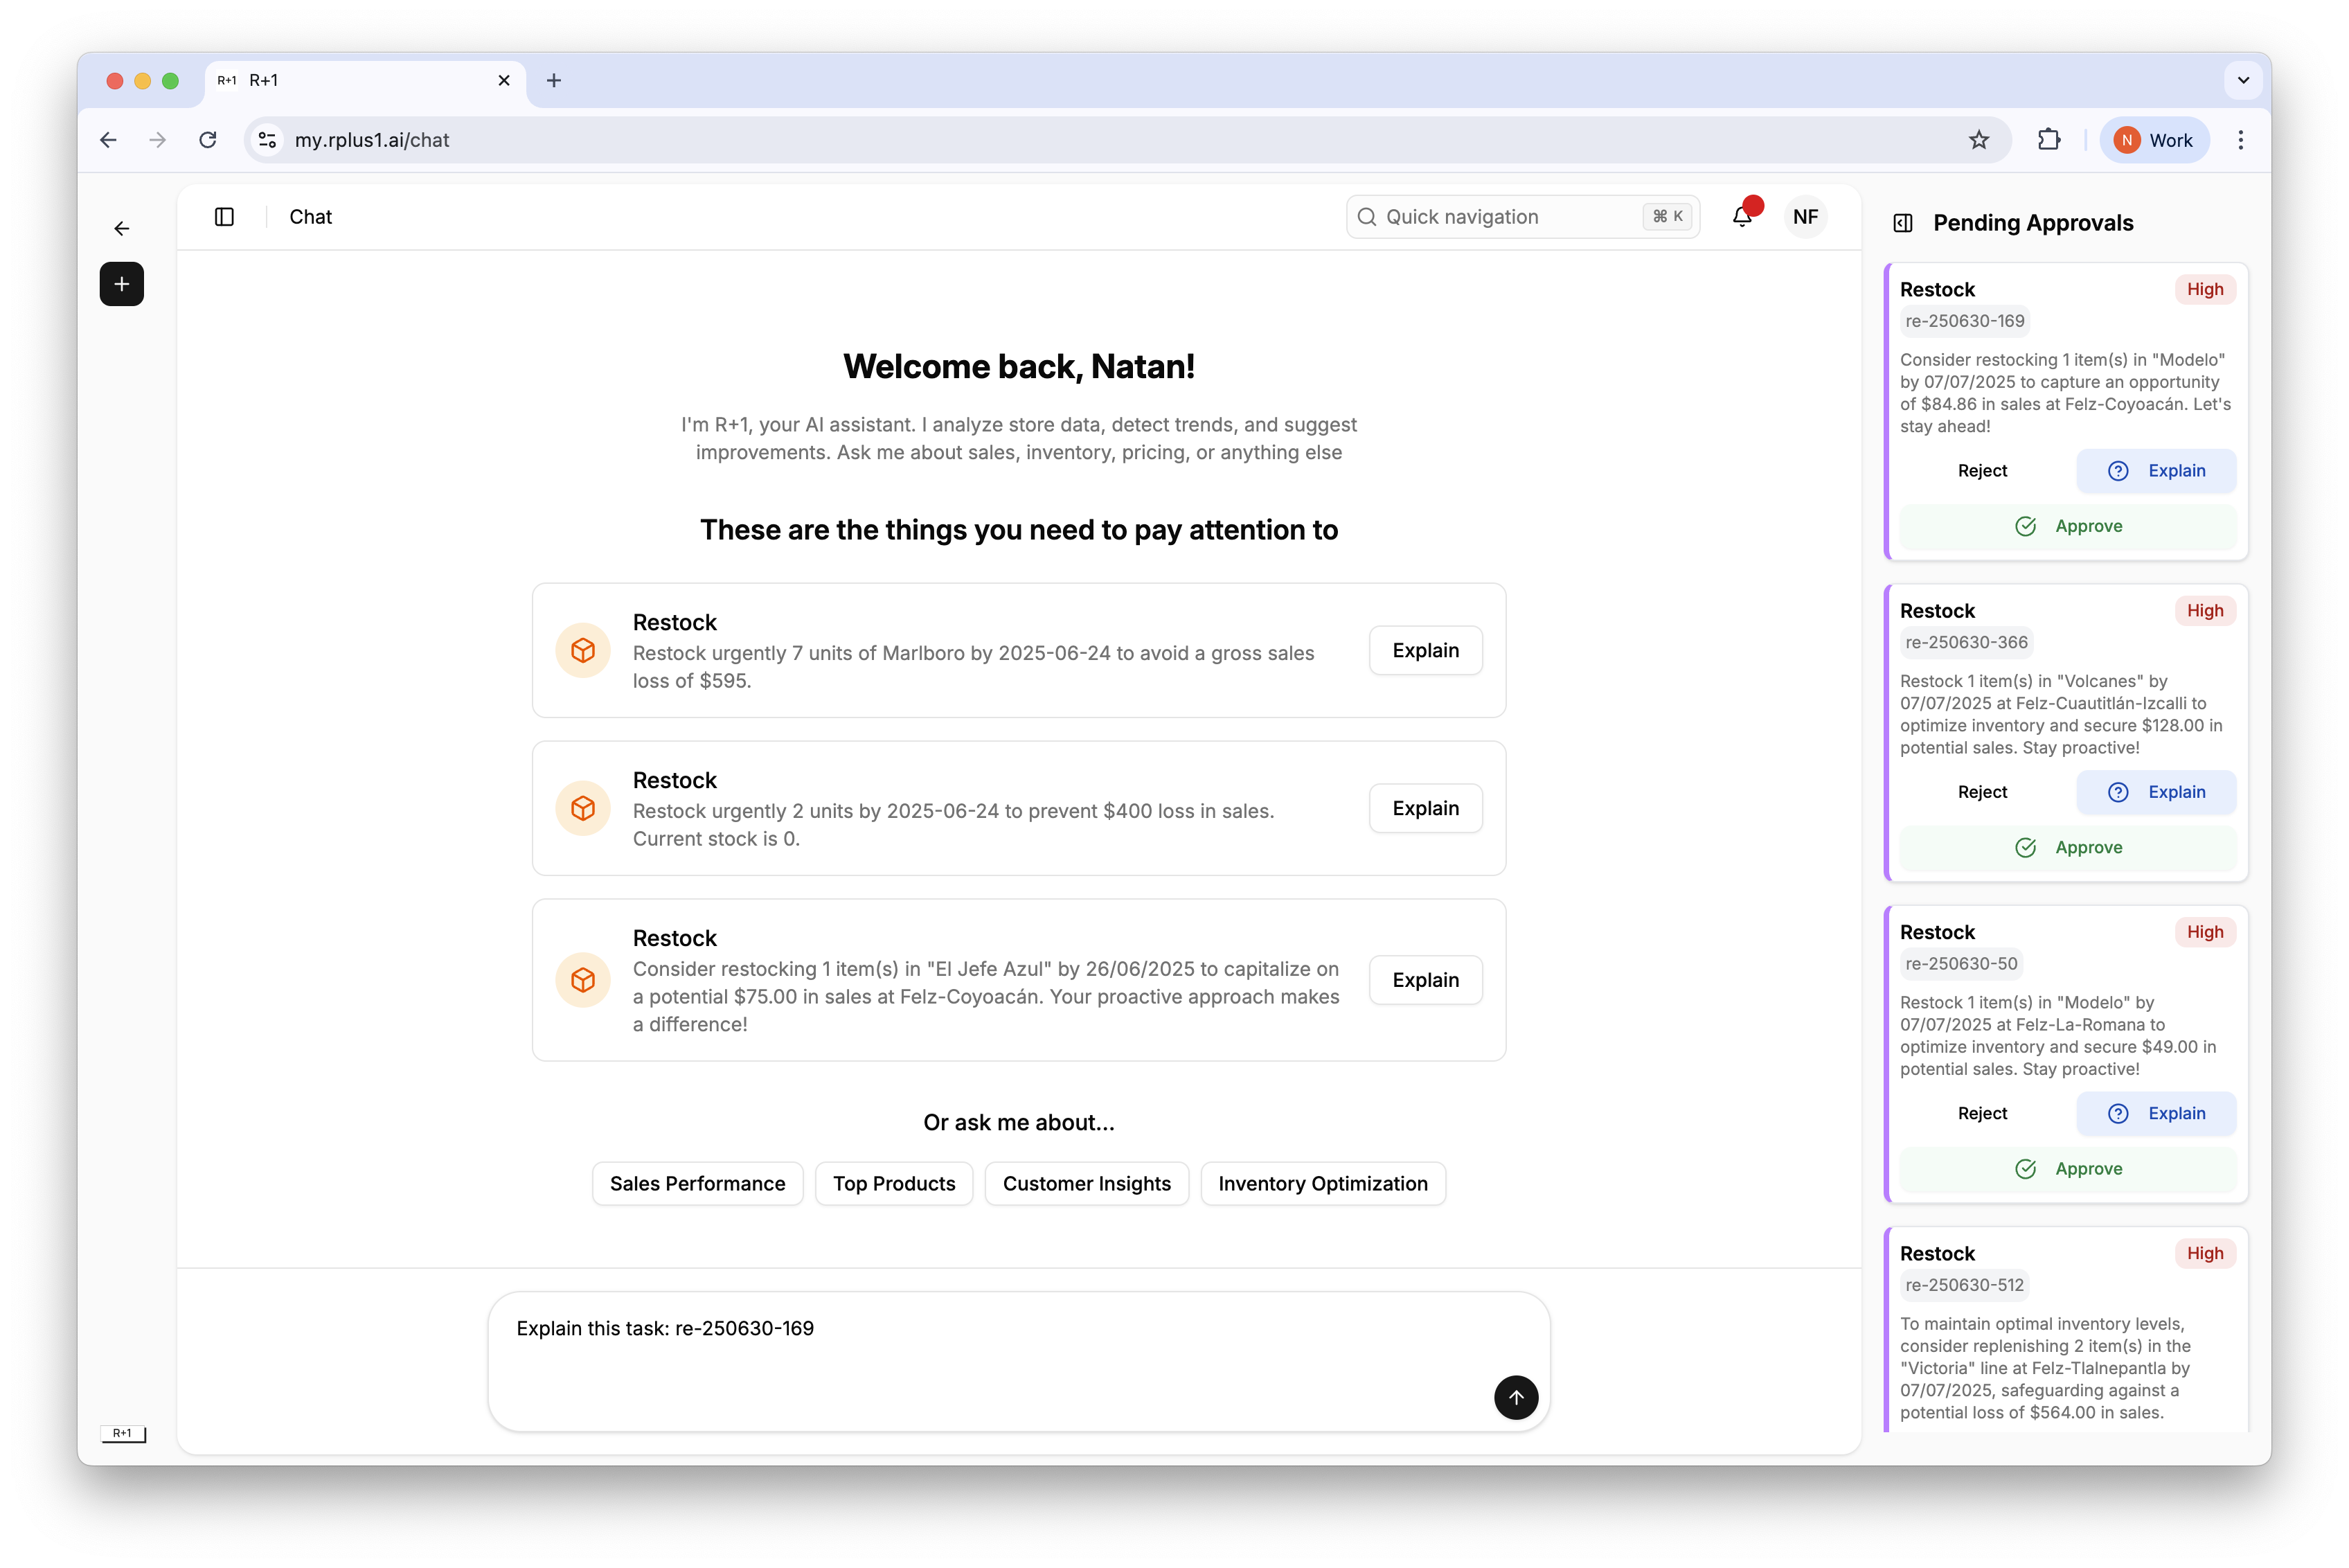Open a new browser tab
The height and width of the screenshot is (1568, 2349).
pyautogui.click(x=554, y=80)
